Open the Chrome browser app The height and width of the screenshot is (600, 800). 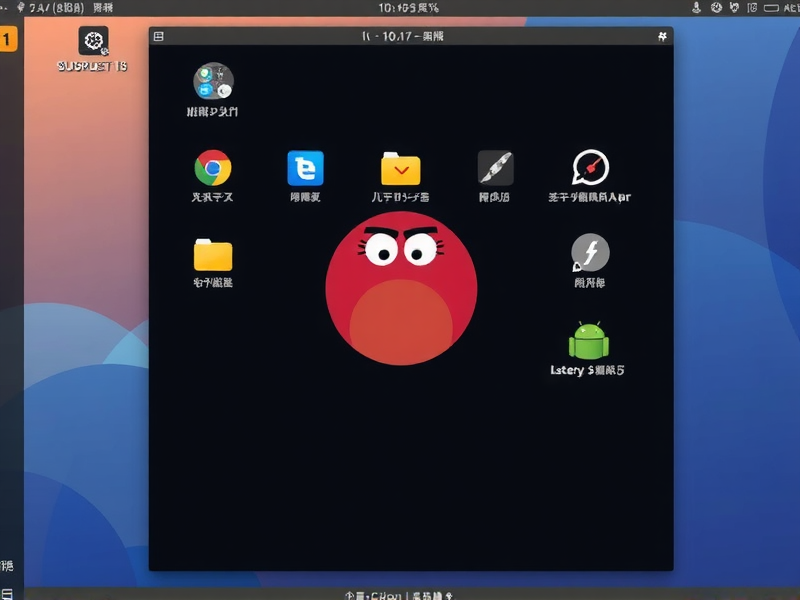click(x=213, y=168)
